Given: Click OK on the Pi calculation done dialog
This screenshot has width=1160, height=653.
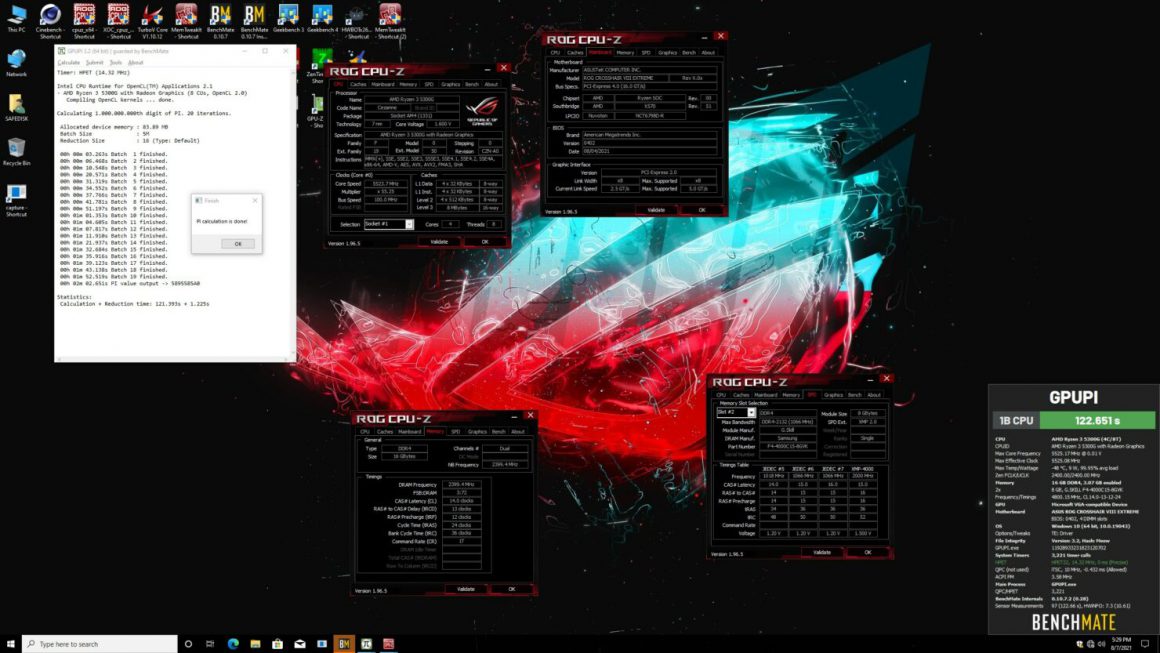Looking at the screenshot, I should (238, 242).
